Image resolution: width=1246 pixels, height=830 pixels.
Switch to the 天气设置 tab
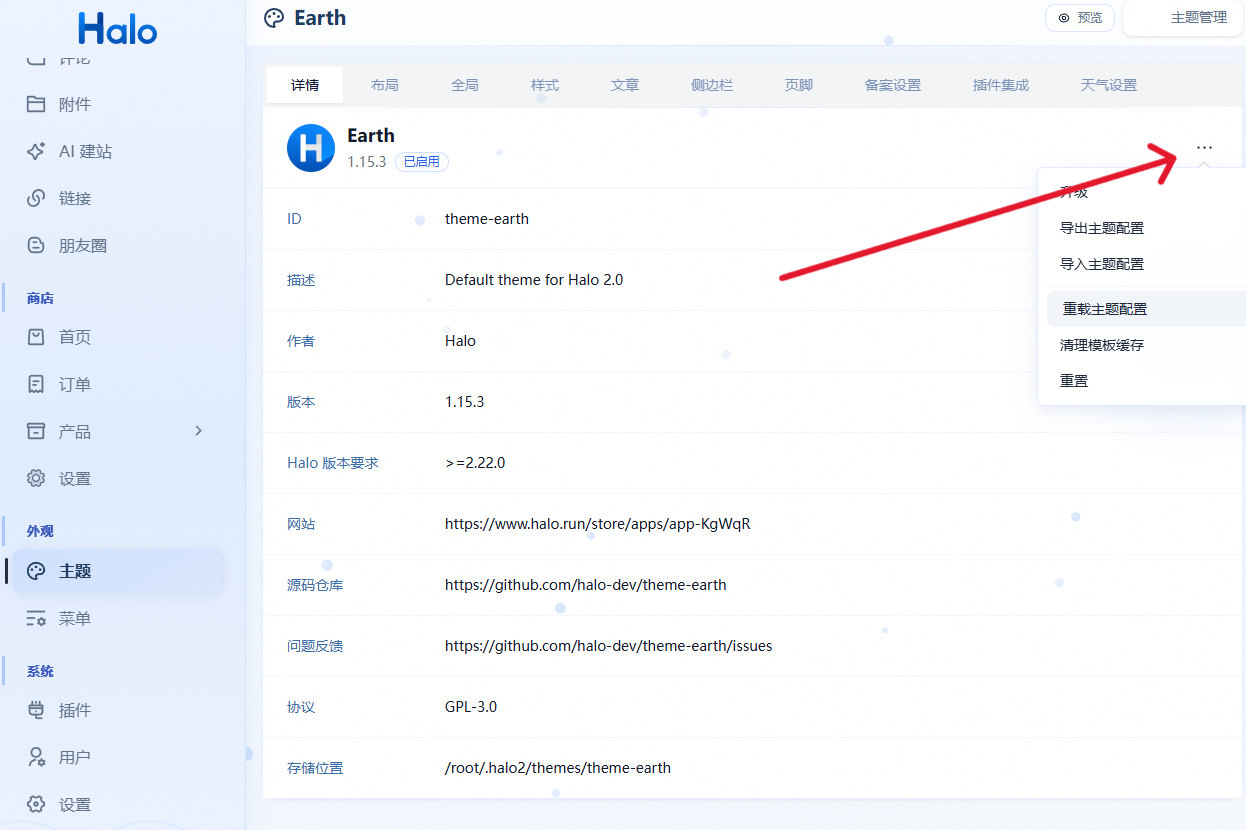1109,85
